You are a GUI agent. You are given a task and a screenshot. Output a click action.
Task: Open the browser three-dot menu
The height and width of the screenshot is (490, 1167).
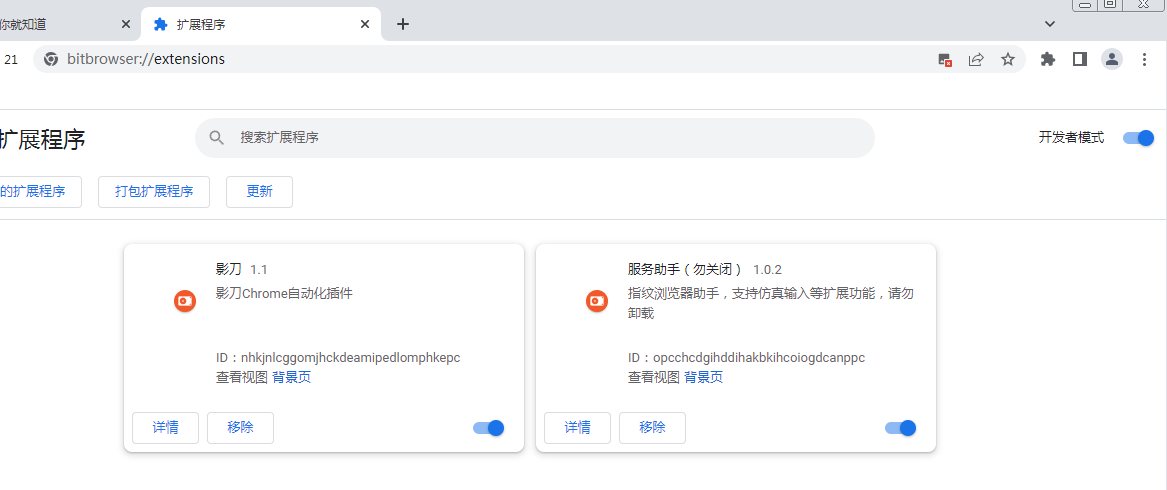coord(1145,59)
